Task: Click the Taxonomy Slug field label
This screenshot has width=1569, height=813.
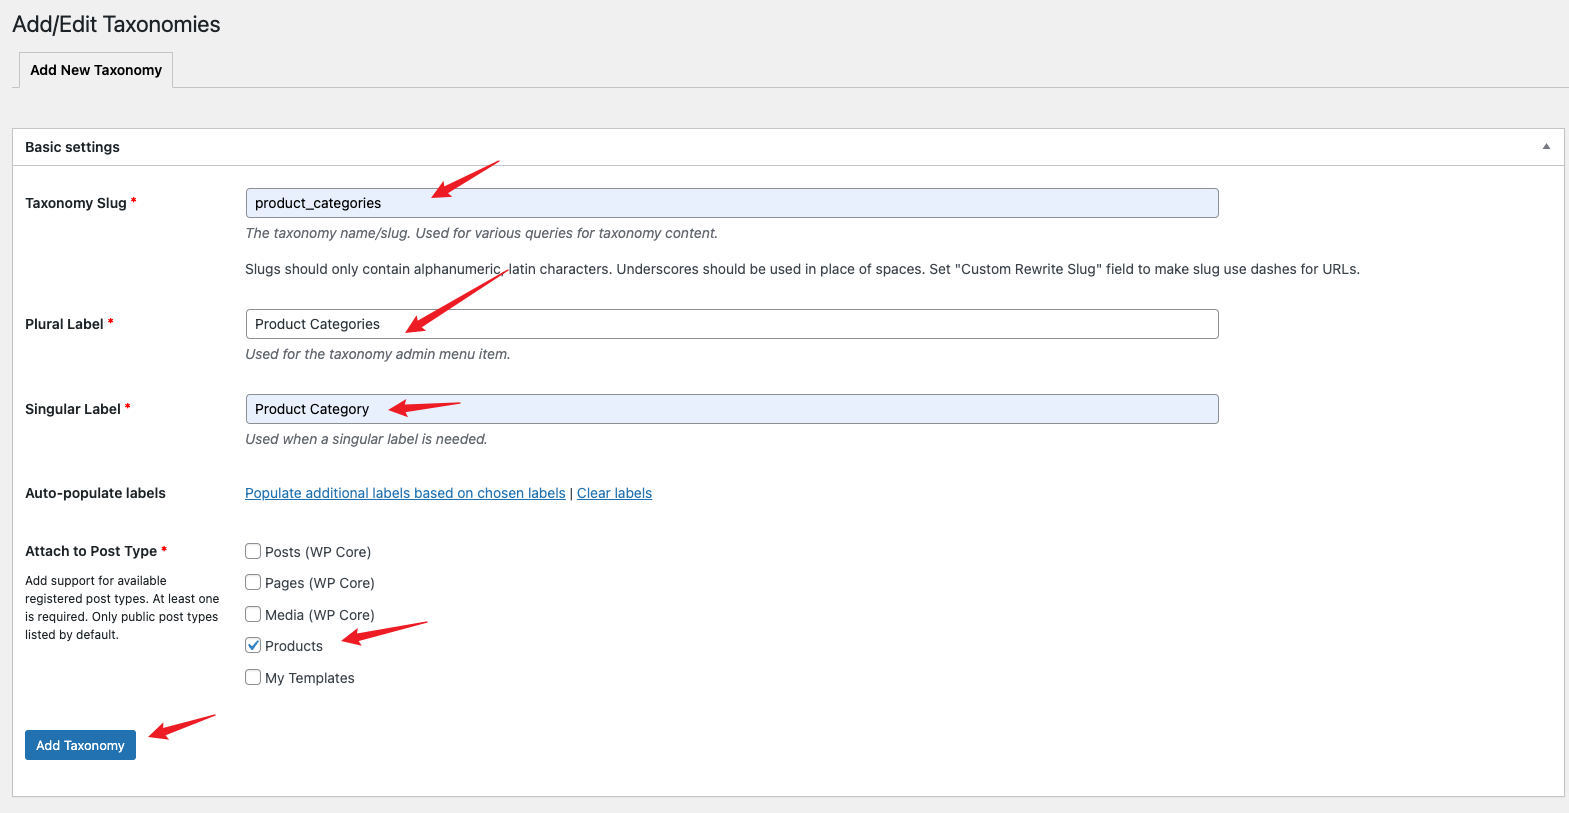Action: point(76,203)
